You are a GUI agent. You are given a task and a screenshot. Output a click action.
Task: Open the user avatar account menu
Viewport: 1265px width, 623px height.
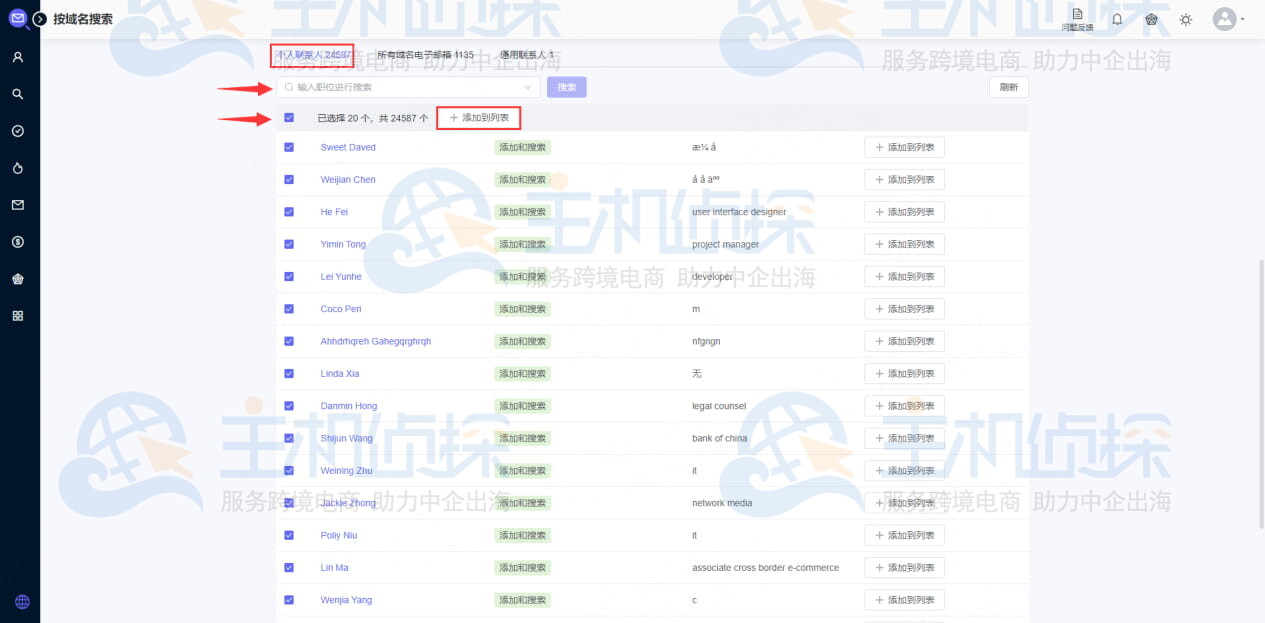1225,19
